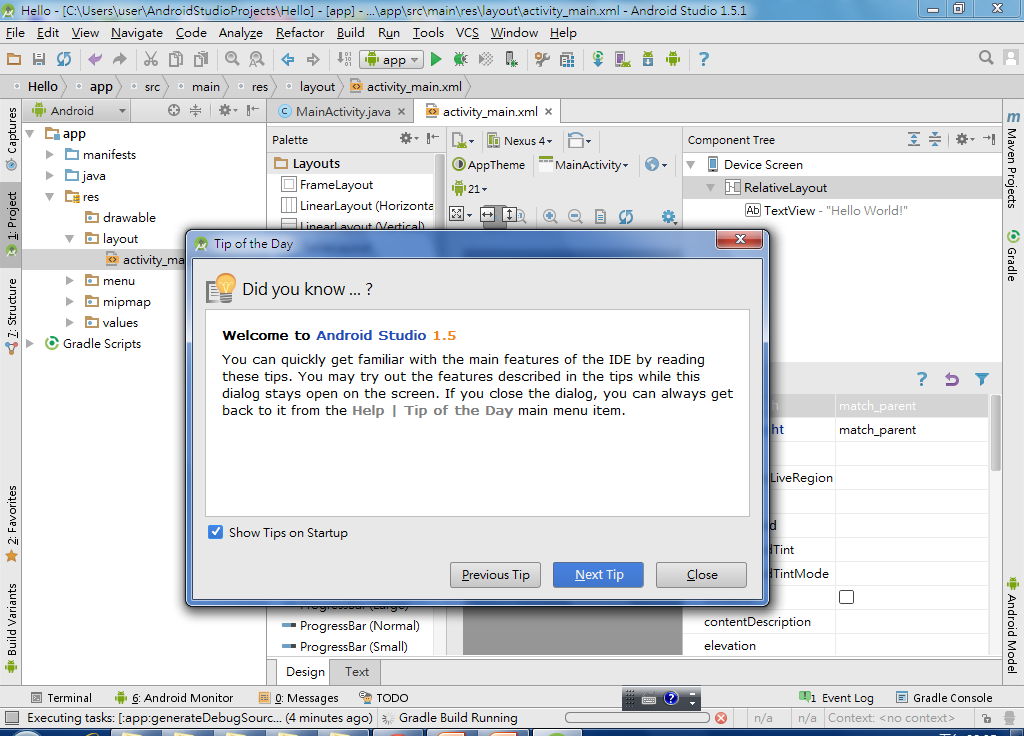Click the Previous Tip button
The height and width of the screenshot is (736, 1024).
click(x=495, y=575)
